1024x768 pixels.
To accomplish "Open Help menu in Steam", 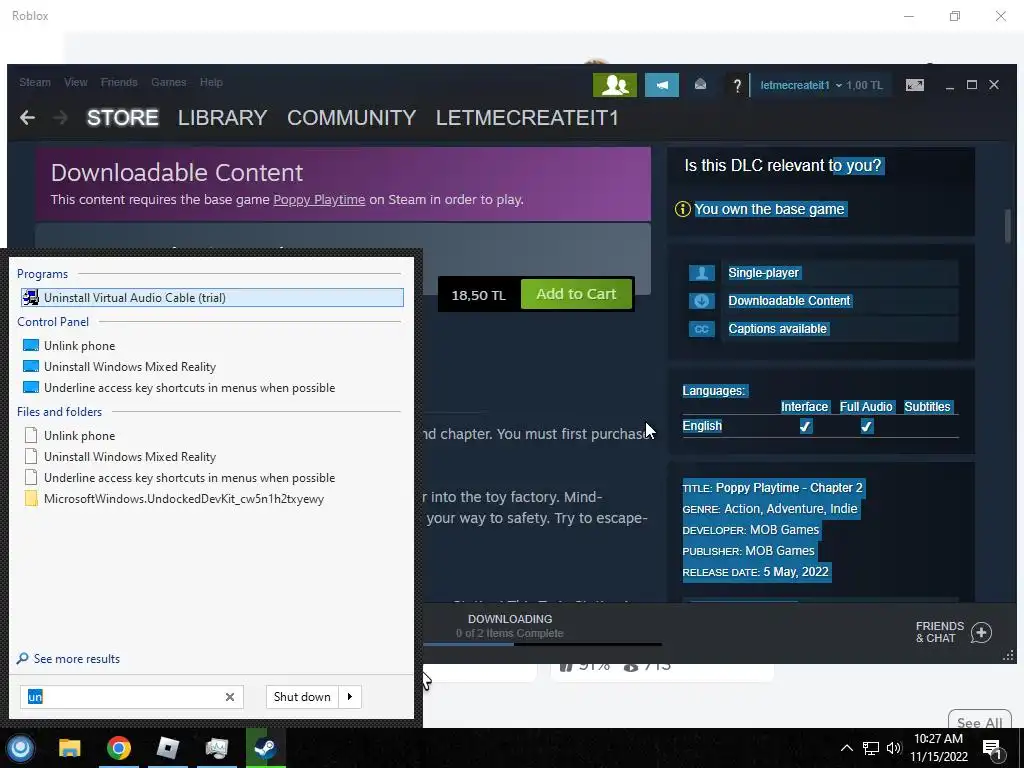I will [211, 82].
